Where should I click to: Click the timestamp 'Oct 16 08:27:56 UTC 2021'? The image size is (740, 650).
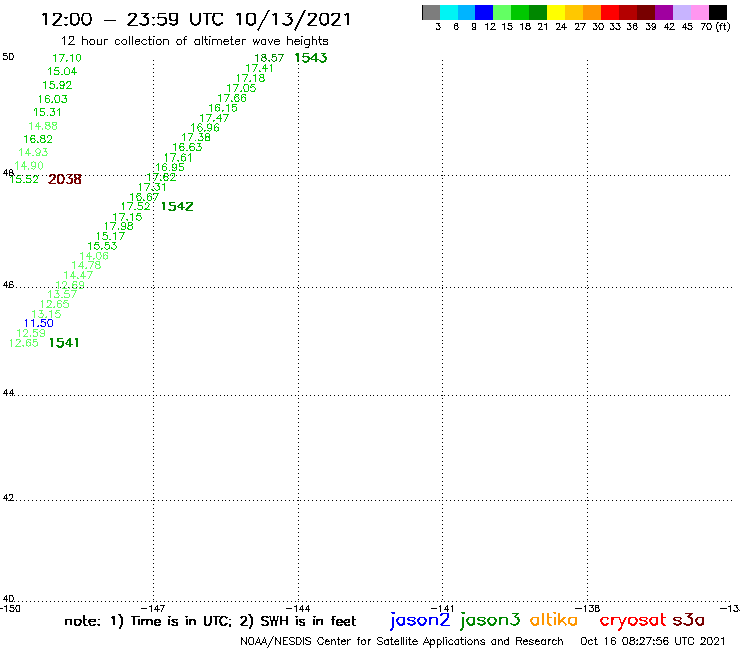[652, 641]
